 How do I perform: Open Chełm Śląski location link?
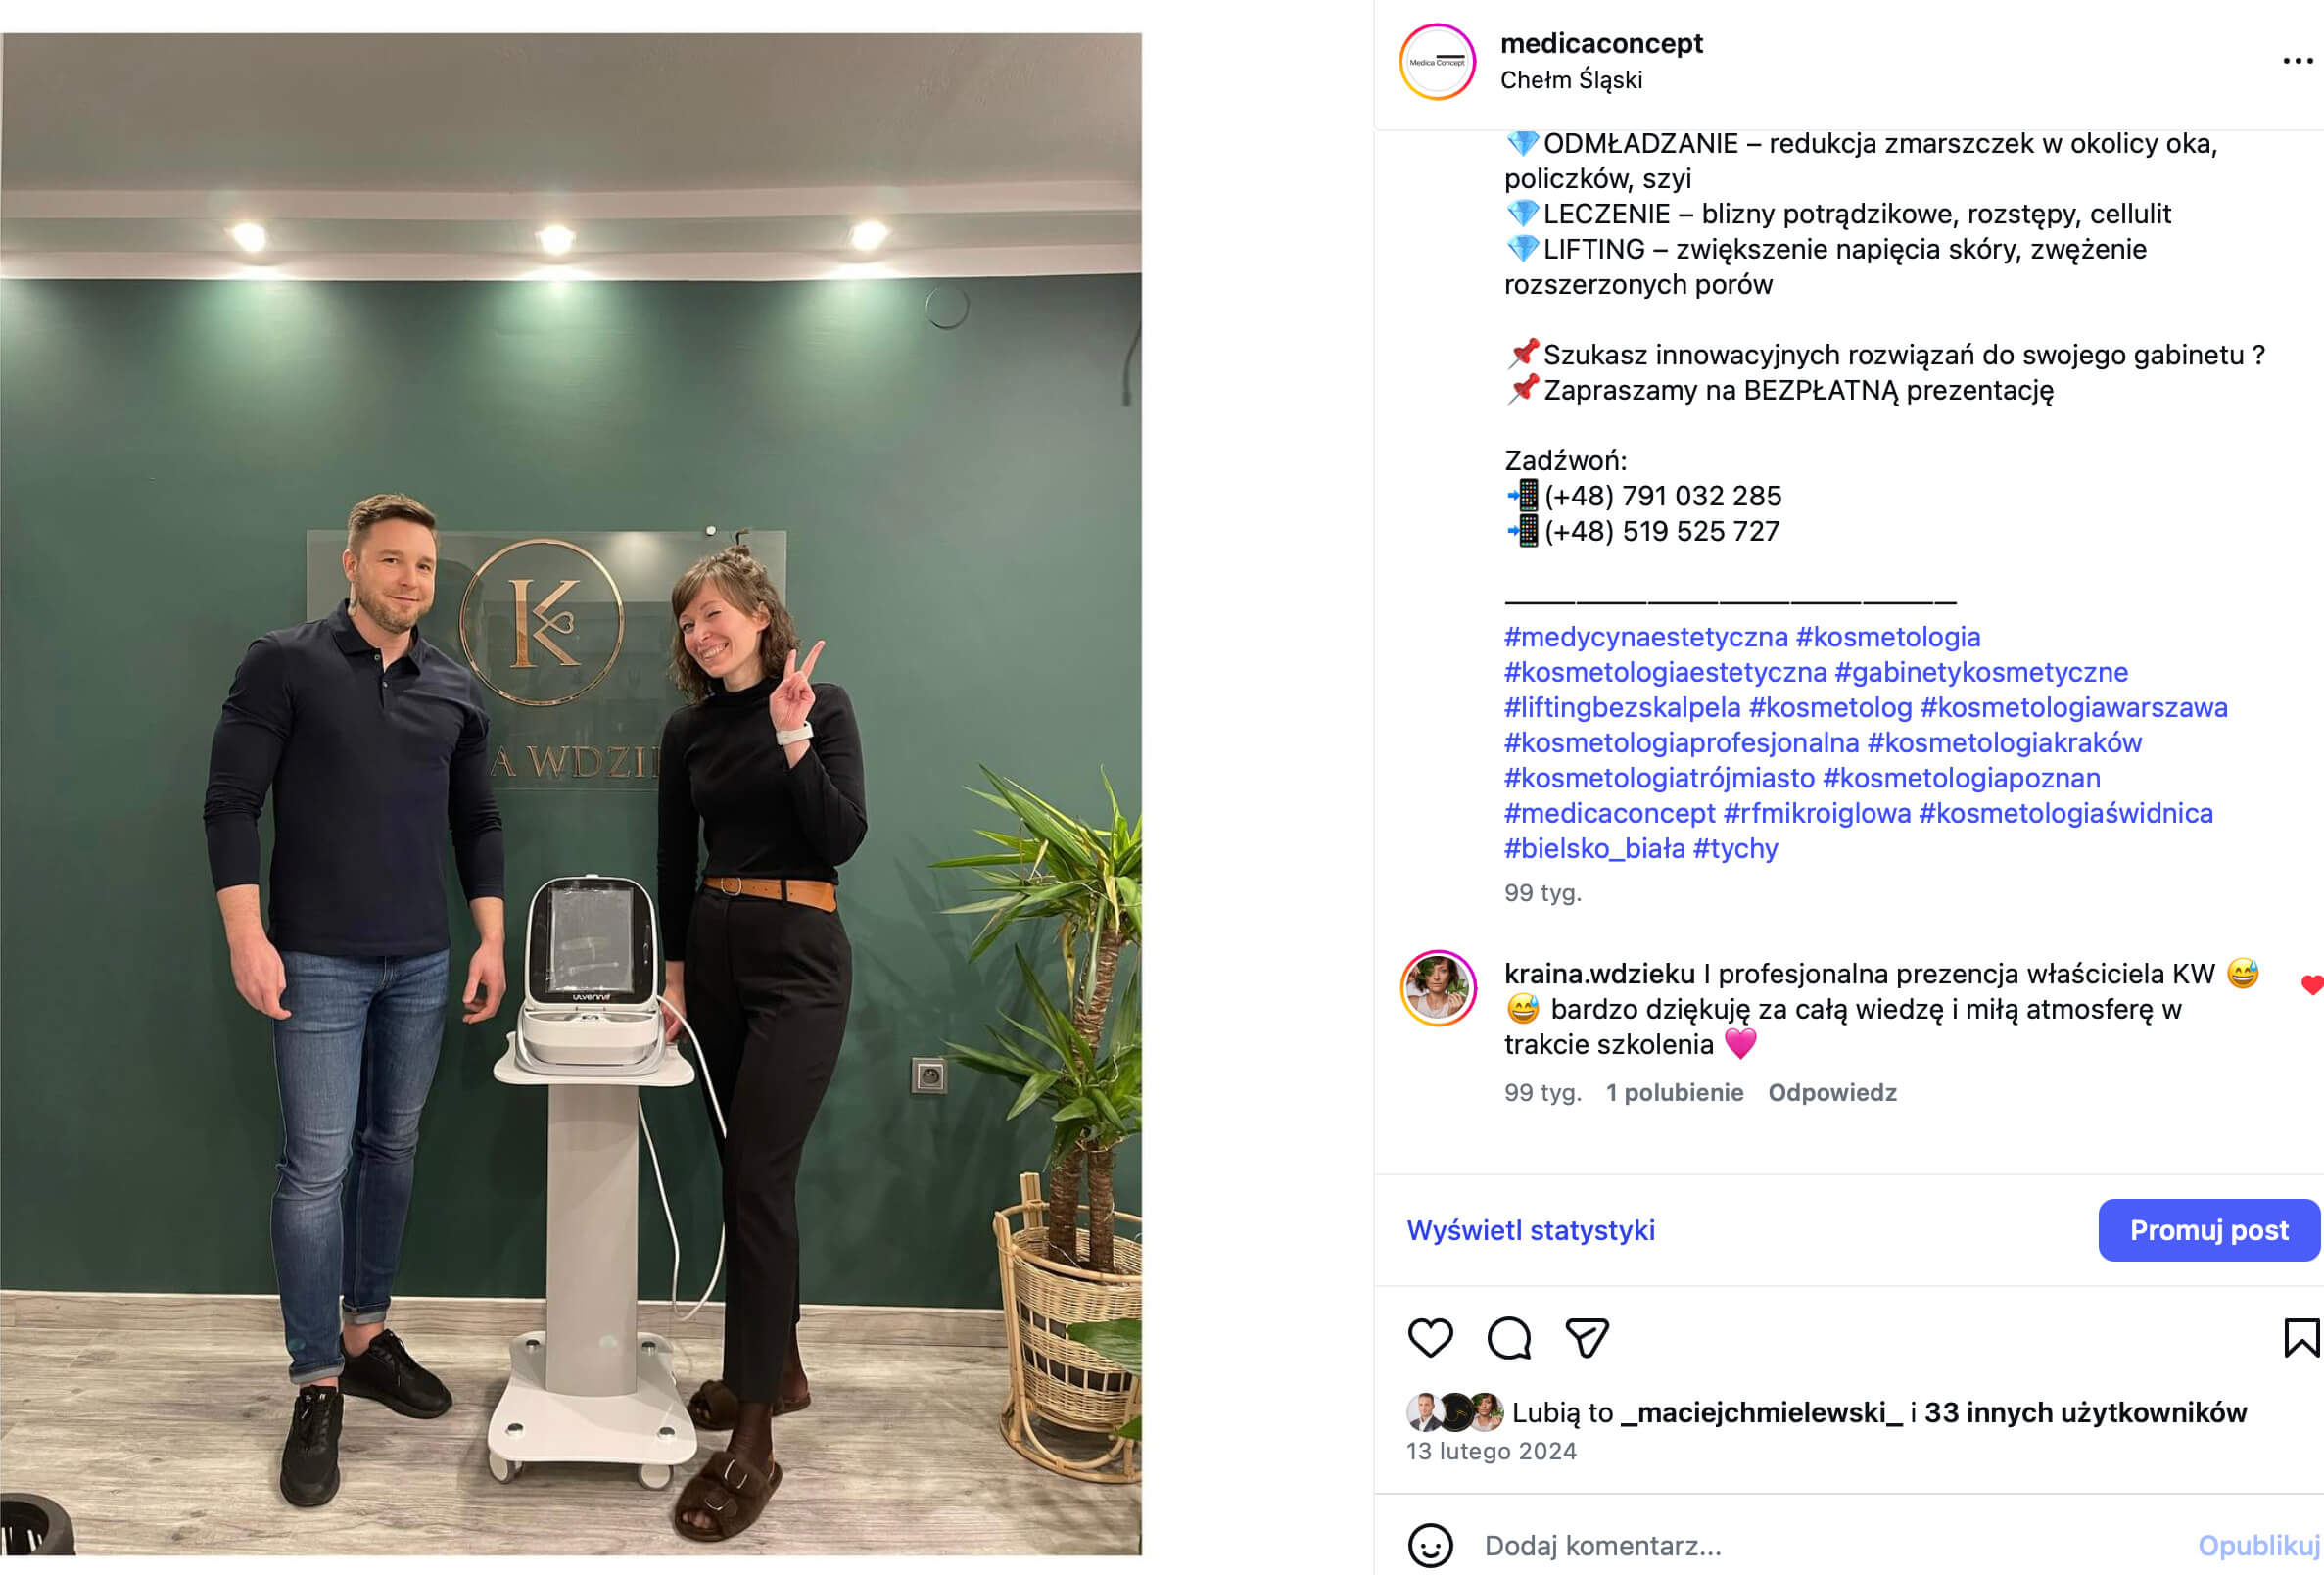1571,80
